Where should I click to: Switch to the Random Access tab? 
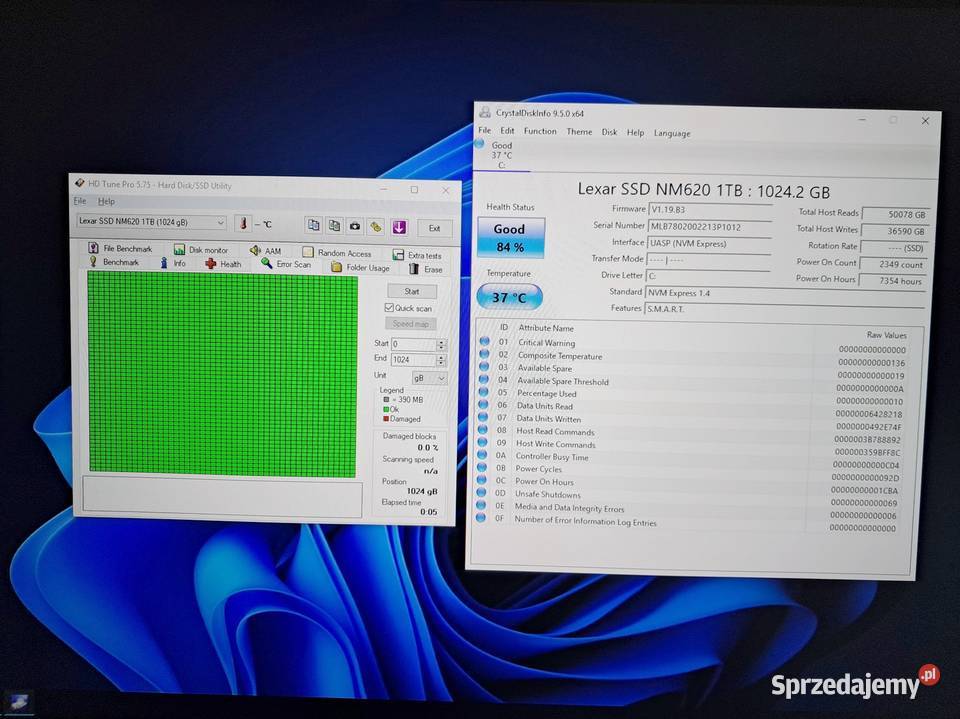click(x=337, y=252)
